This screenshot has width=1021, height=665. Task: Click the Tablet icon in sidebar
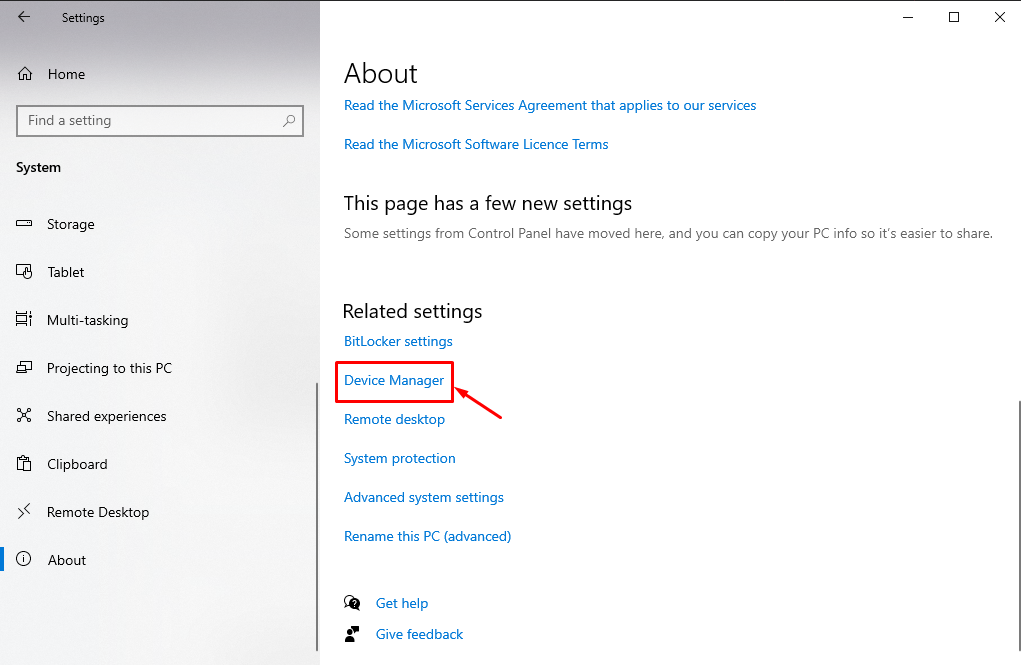(24, 272)
